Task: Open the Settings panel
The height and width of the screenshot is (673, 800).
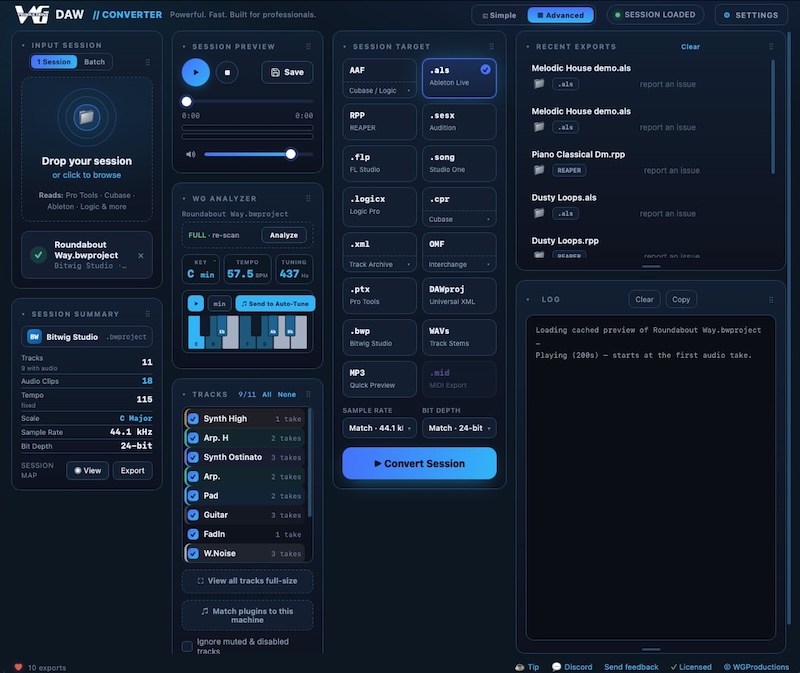Action: pyautogui.click(x=751, y=15)
